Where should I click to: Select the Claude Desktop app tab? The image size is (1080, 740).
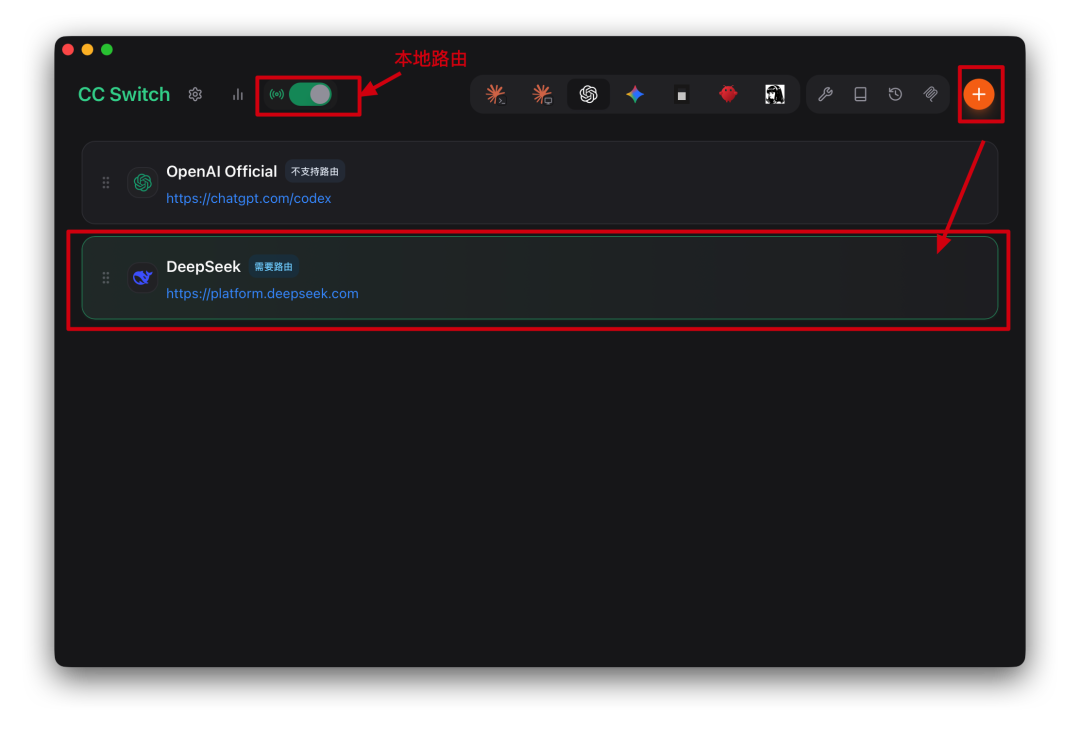point(542,94)
